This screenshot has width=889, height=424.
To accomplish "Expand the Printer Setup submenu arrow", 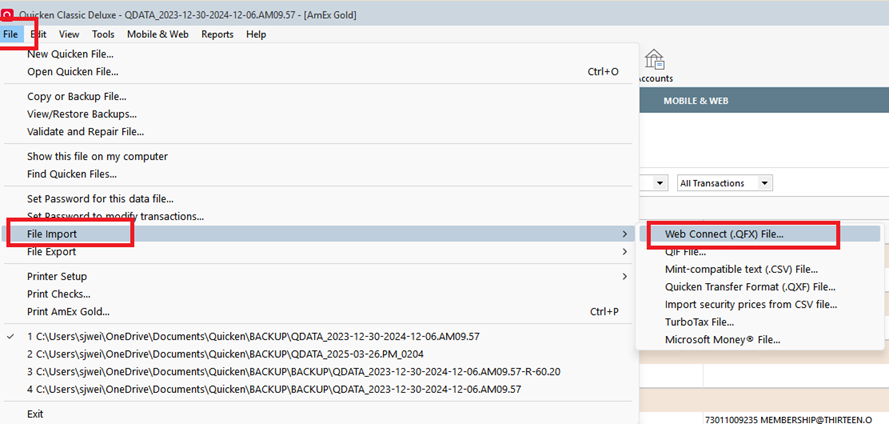I will 625,277.
